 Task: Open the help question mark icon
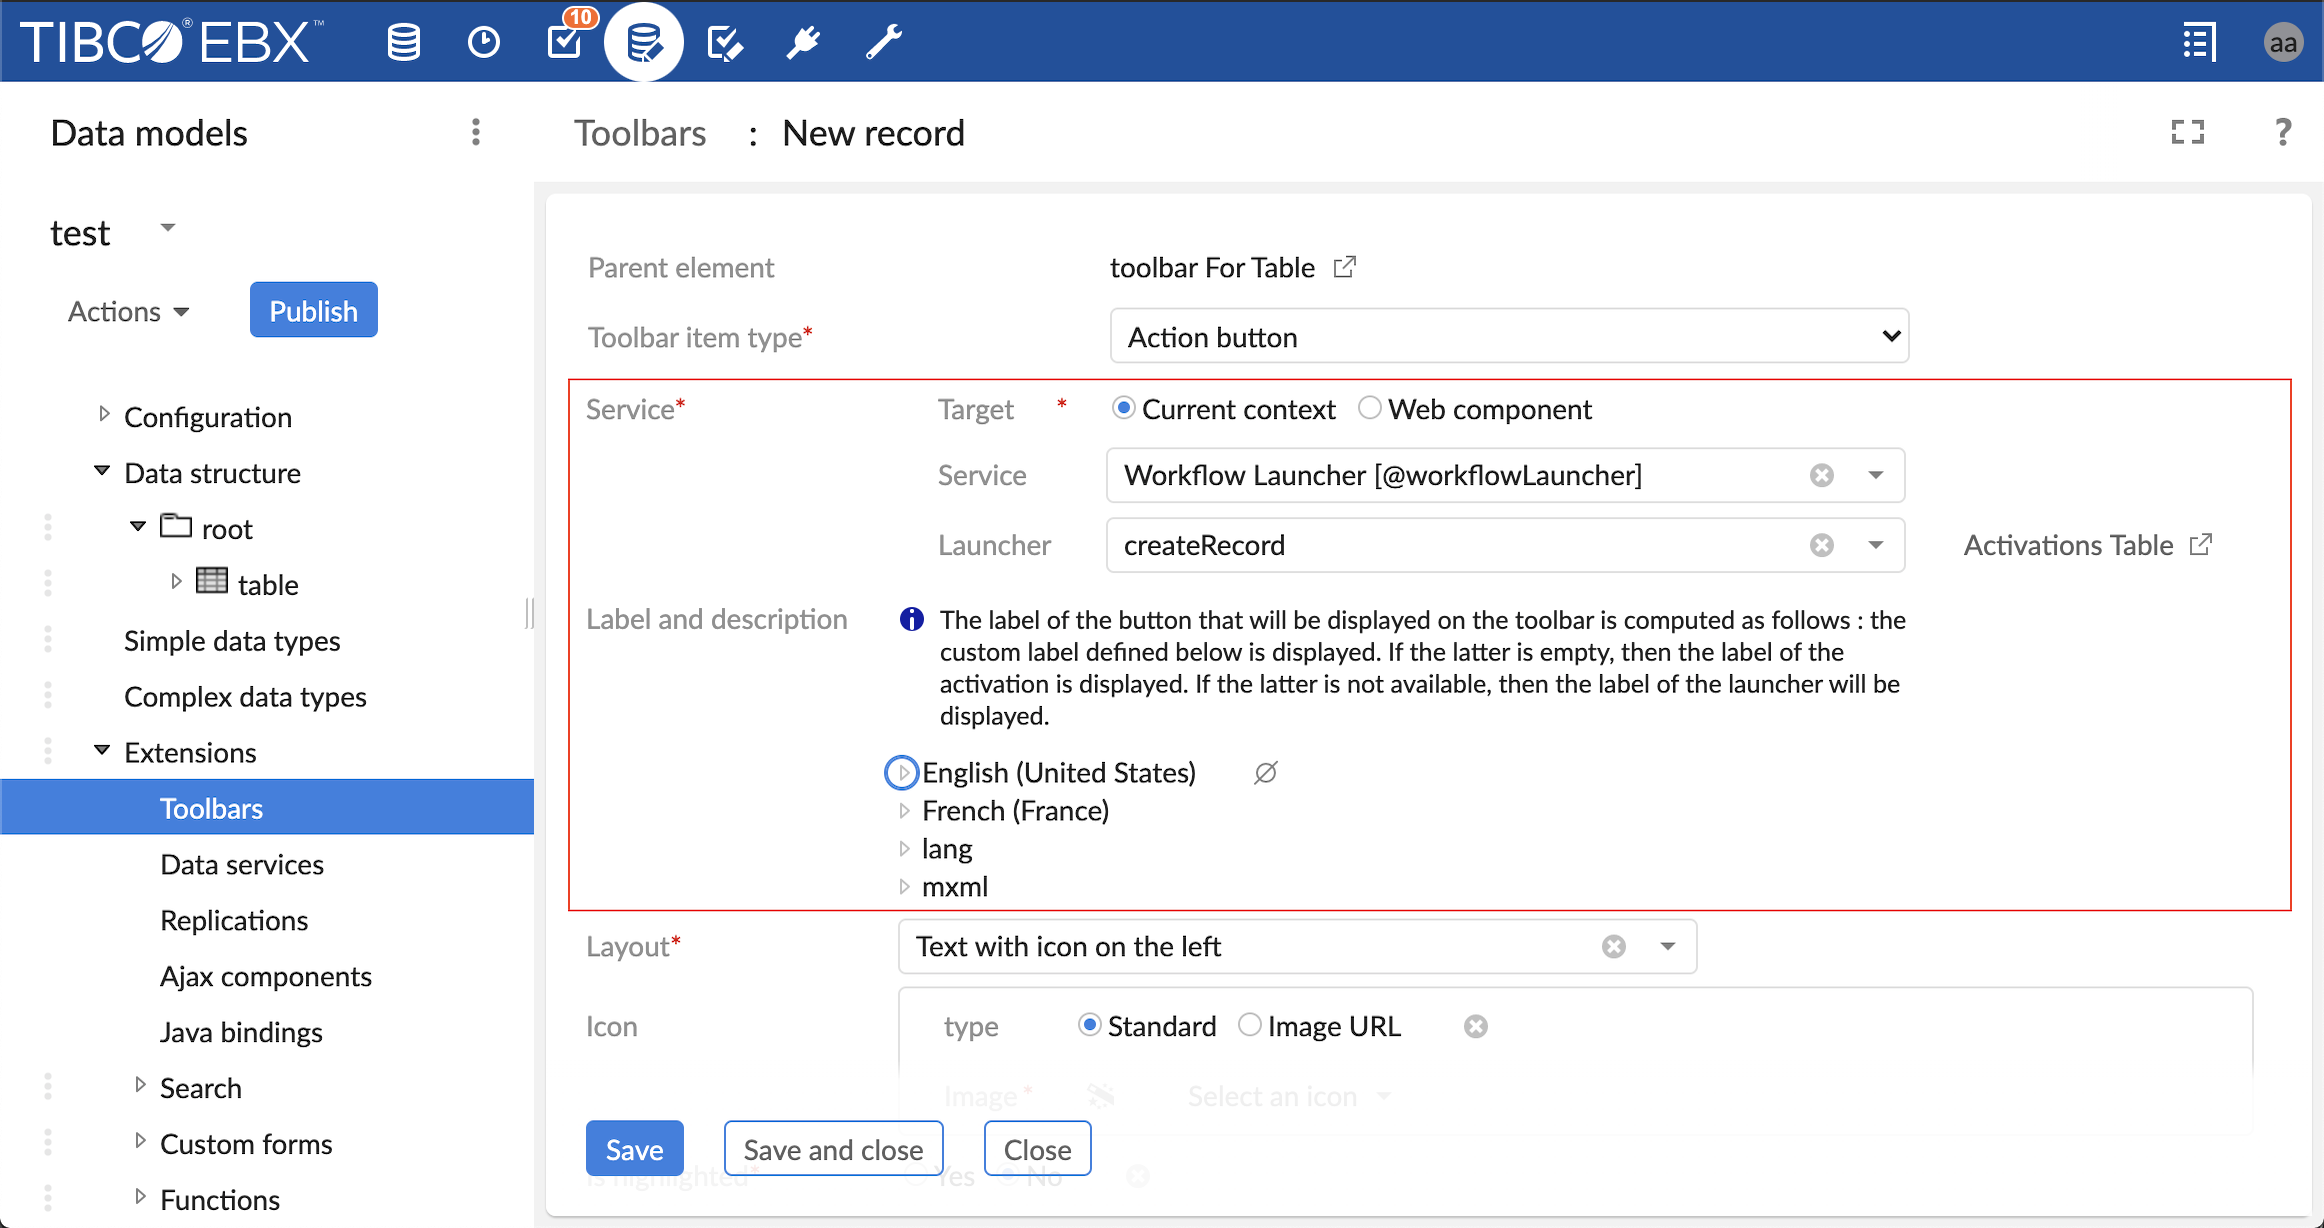[x=2282, y=132]
